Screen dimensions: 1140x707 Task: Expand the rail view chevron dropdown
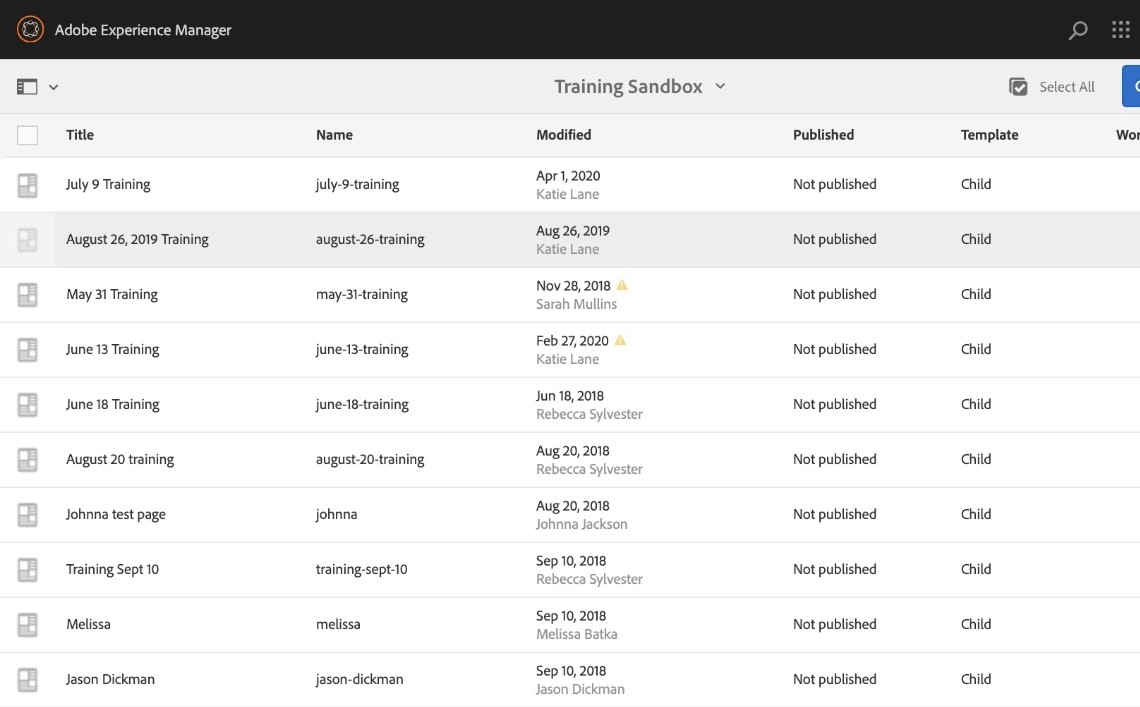54,87
